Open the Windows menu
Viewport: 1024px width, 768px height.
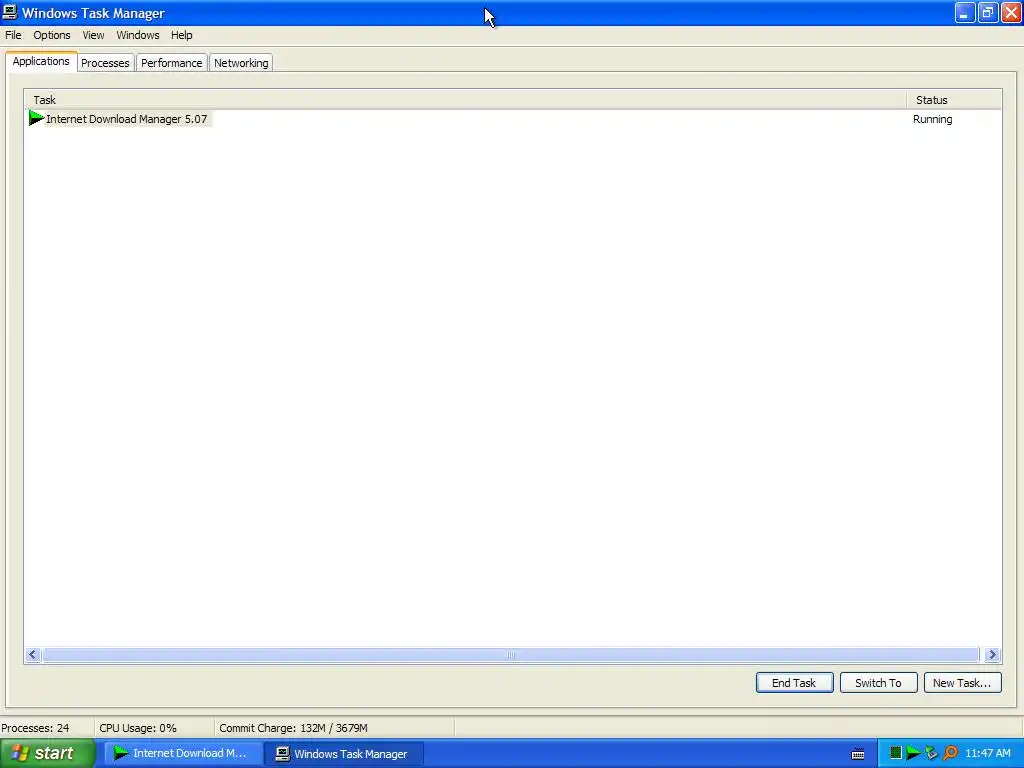point(138,35)
